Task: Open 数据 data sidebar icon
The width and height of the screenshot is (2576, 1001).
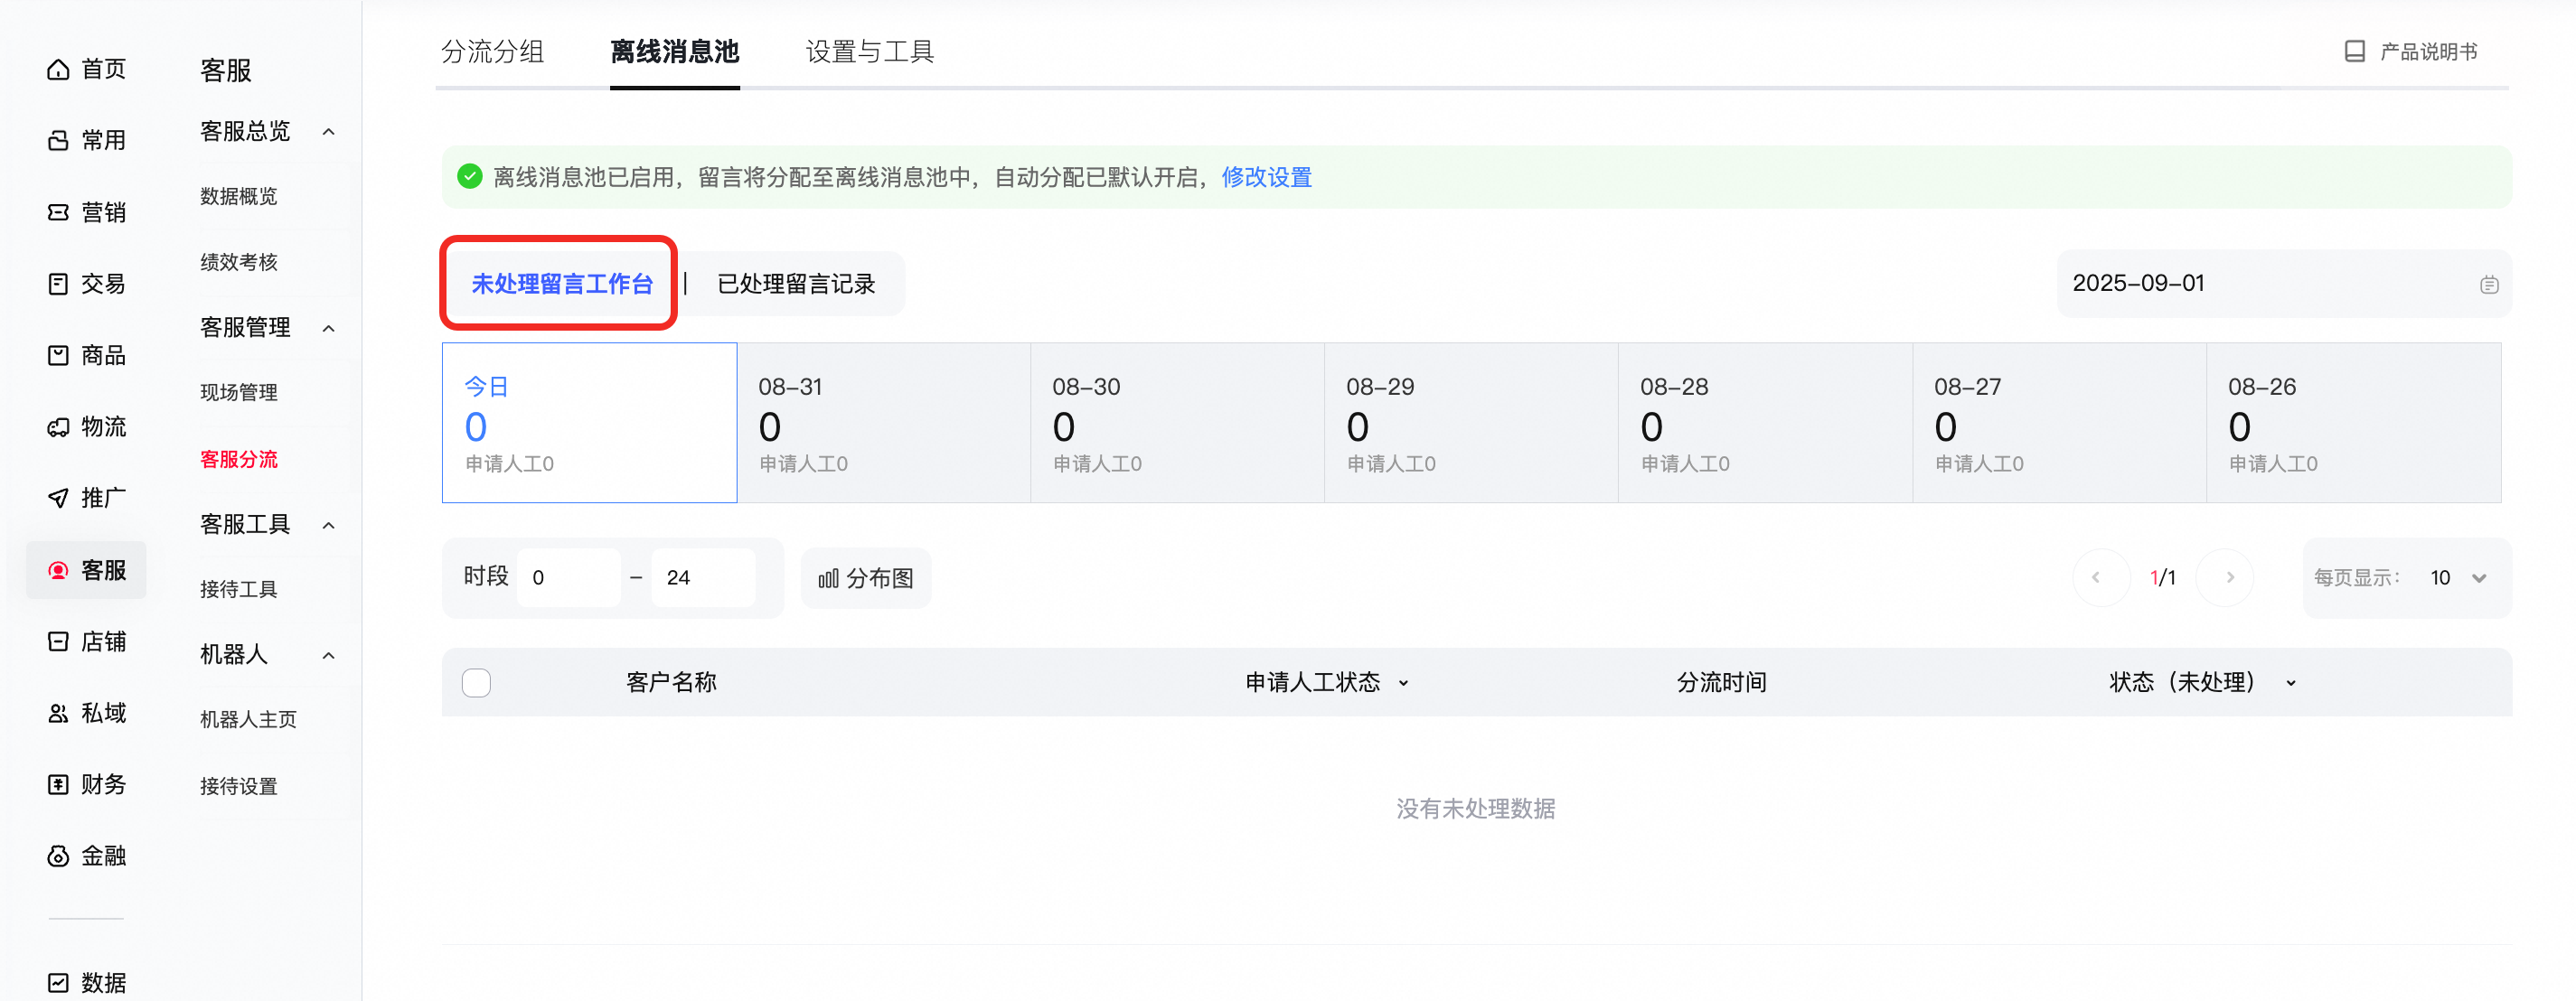Action: [x=59, y=983]
